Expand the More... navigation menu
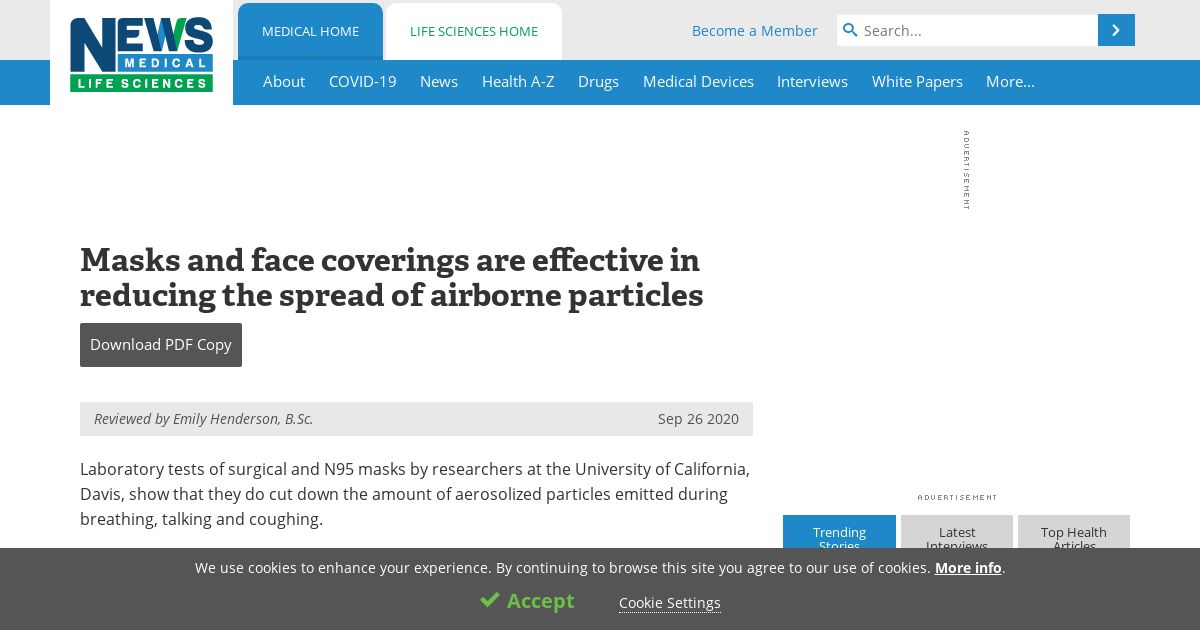This screenshot has height=630, width=1200. click(x=1010, y=82)
